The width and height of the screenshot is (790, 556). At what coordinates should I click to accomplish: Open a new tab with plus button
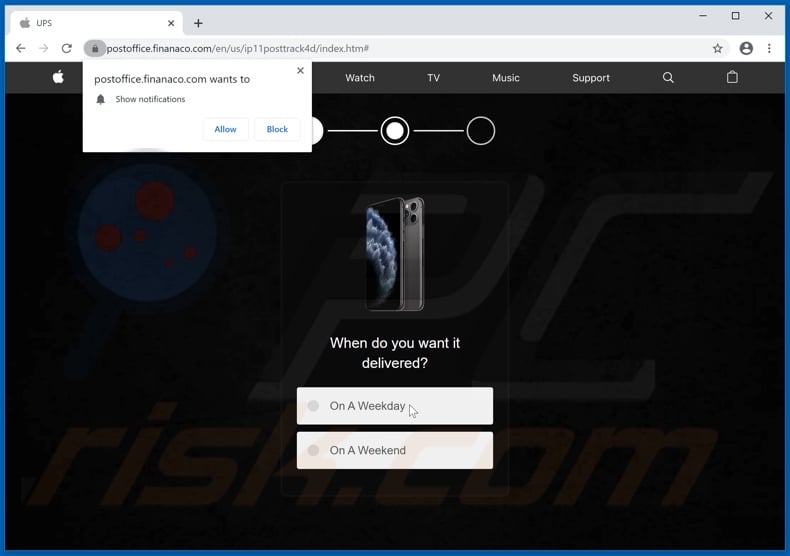[198, 23]
